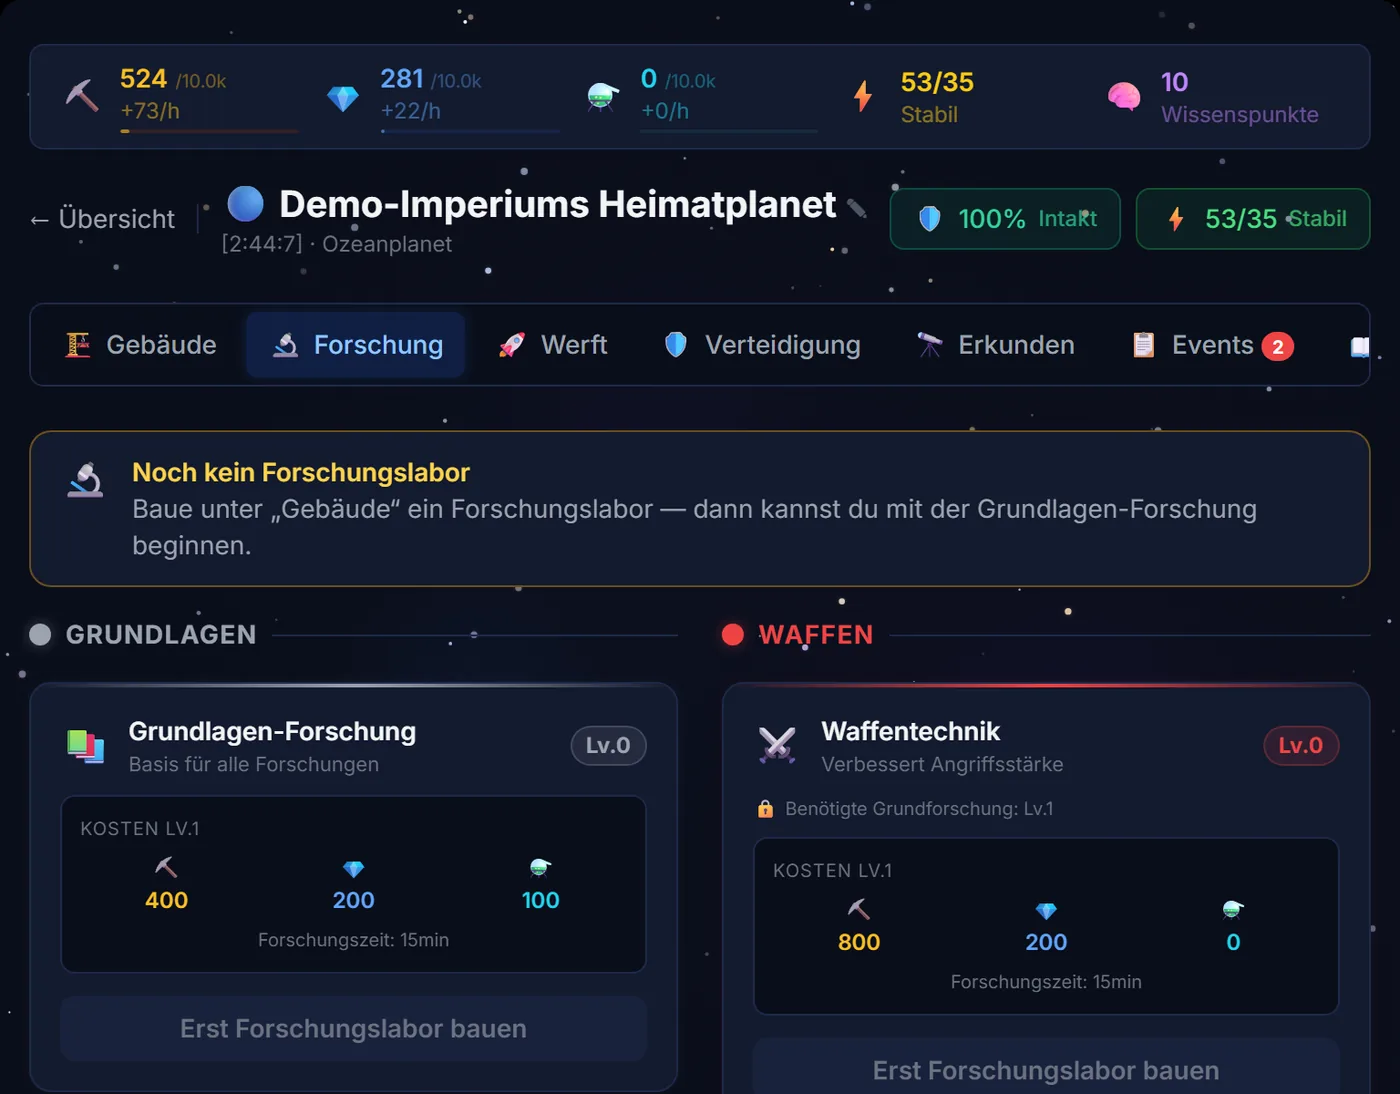Open the Gebäude tab
Screen dimensions: 1400x1094
141,345
